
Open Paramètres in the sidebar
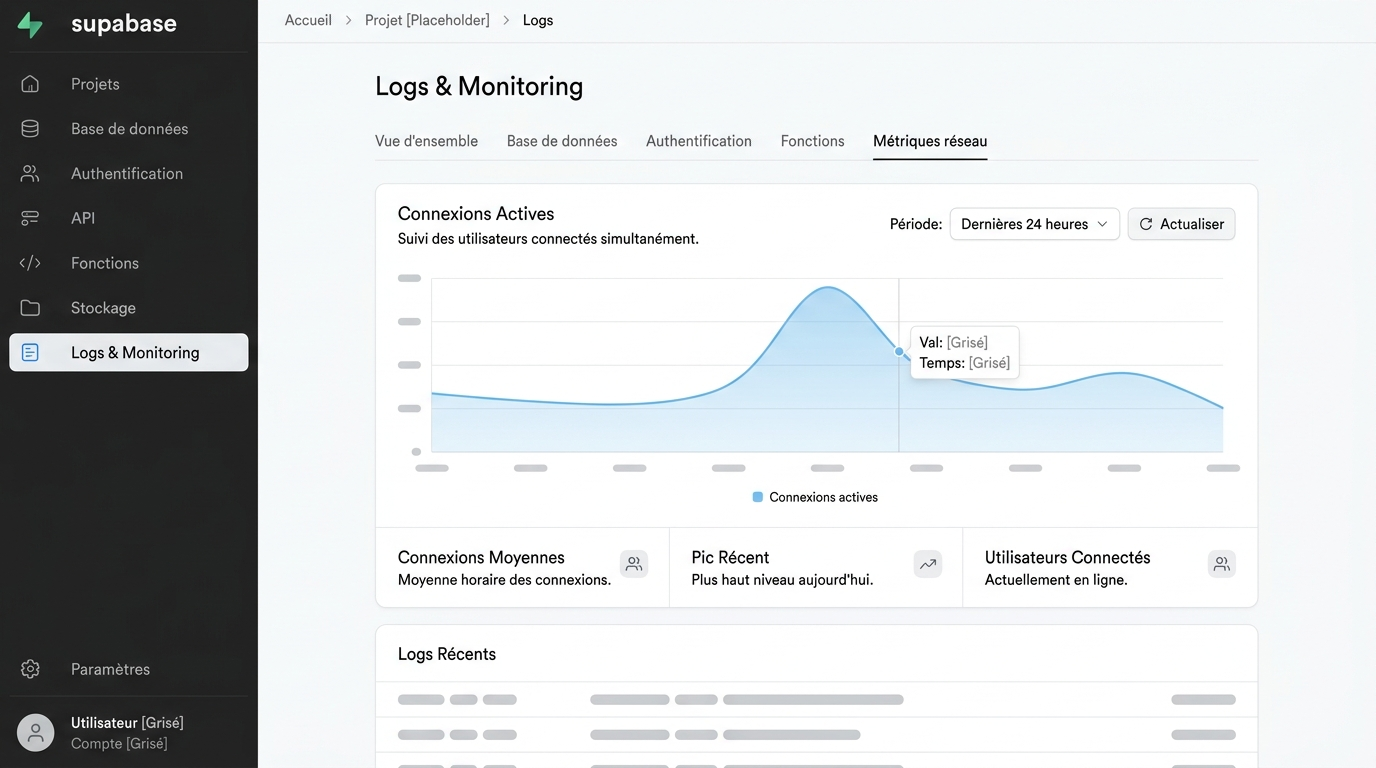click(x=129, y=669)
